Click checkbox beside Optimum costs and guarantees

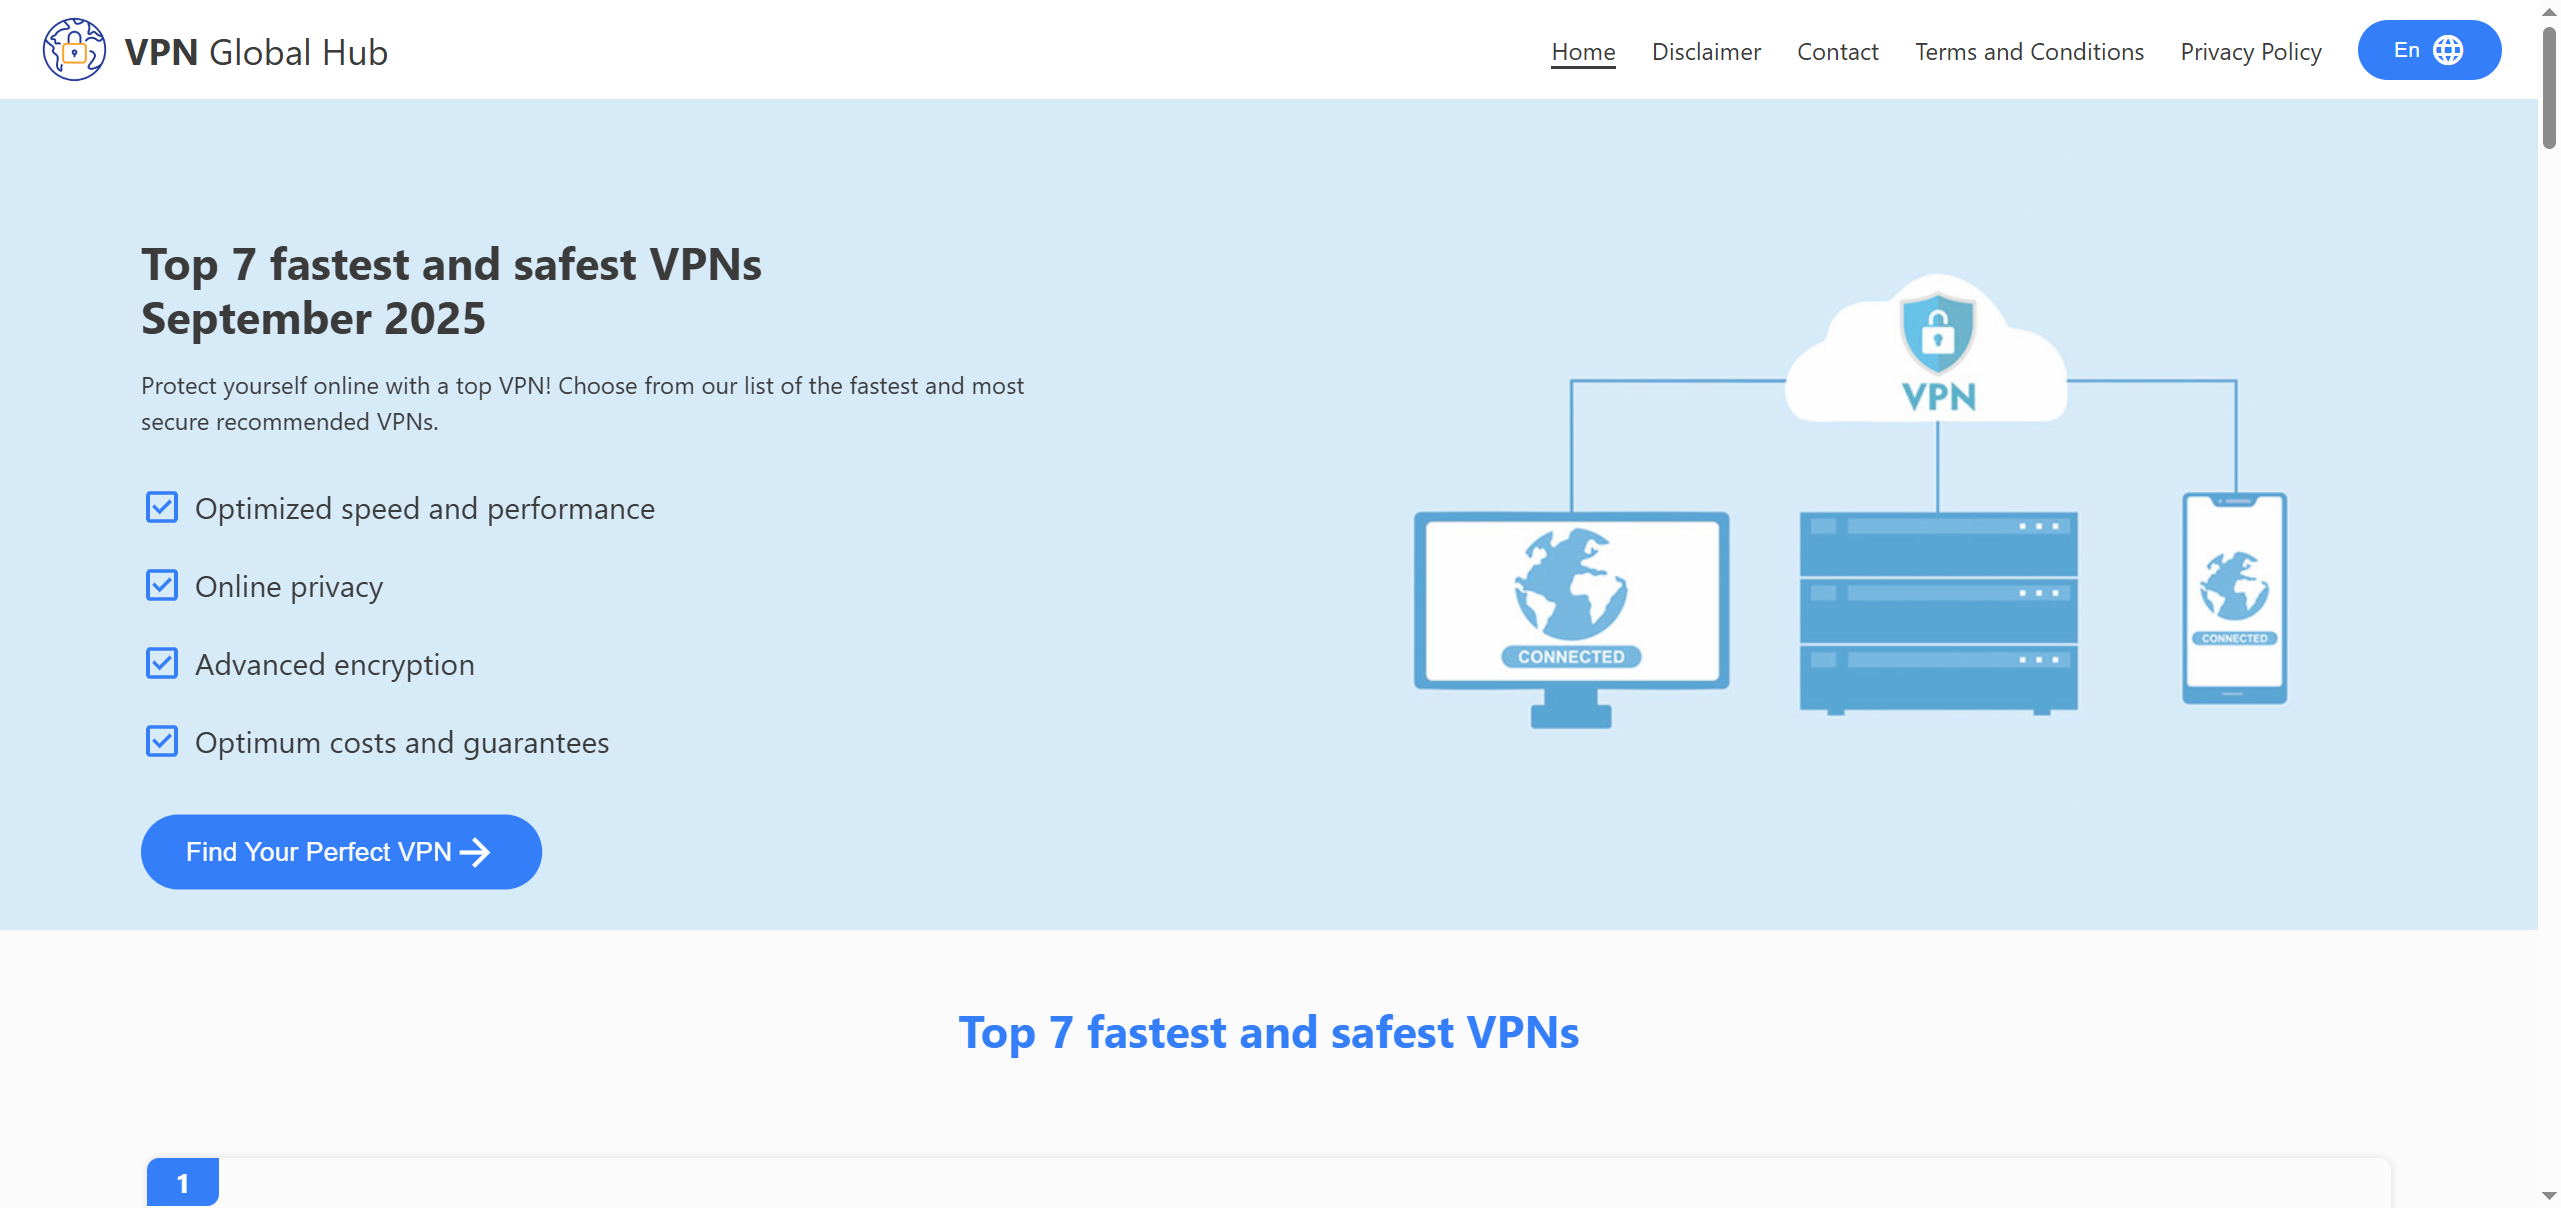tap(162, 742)
